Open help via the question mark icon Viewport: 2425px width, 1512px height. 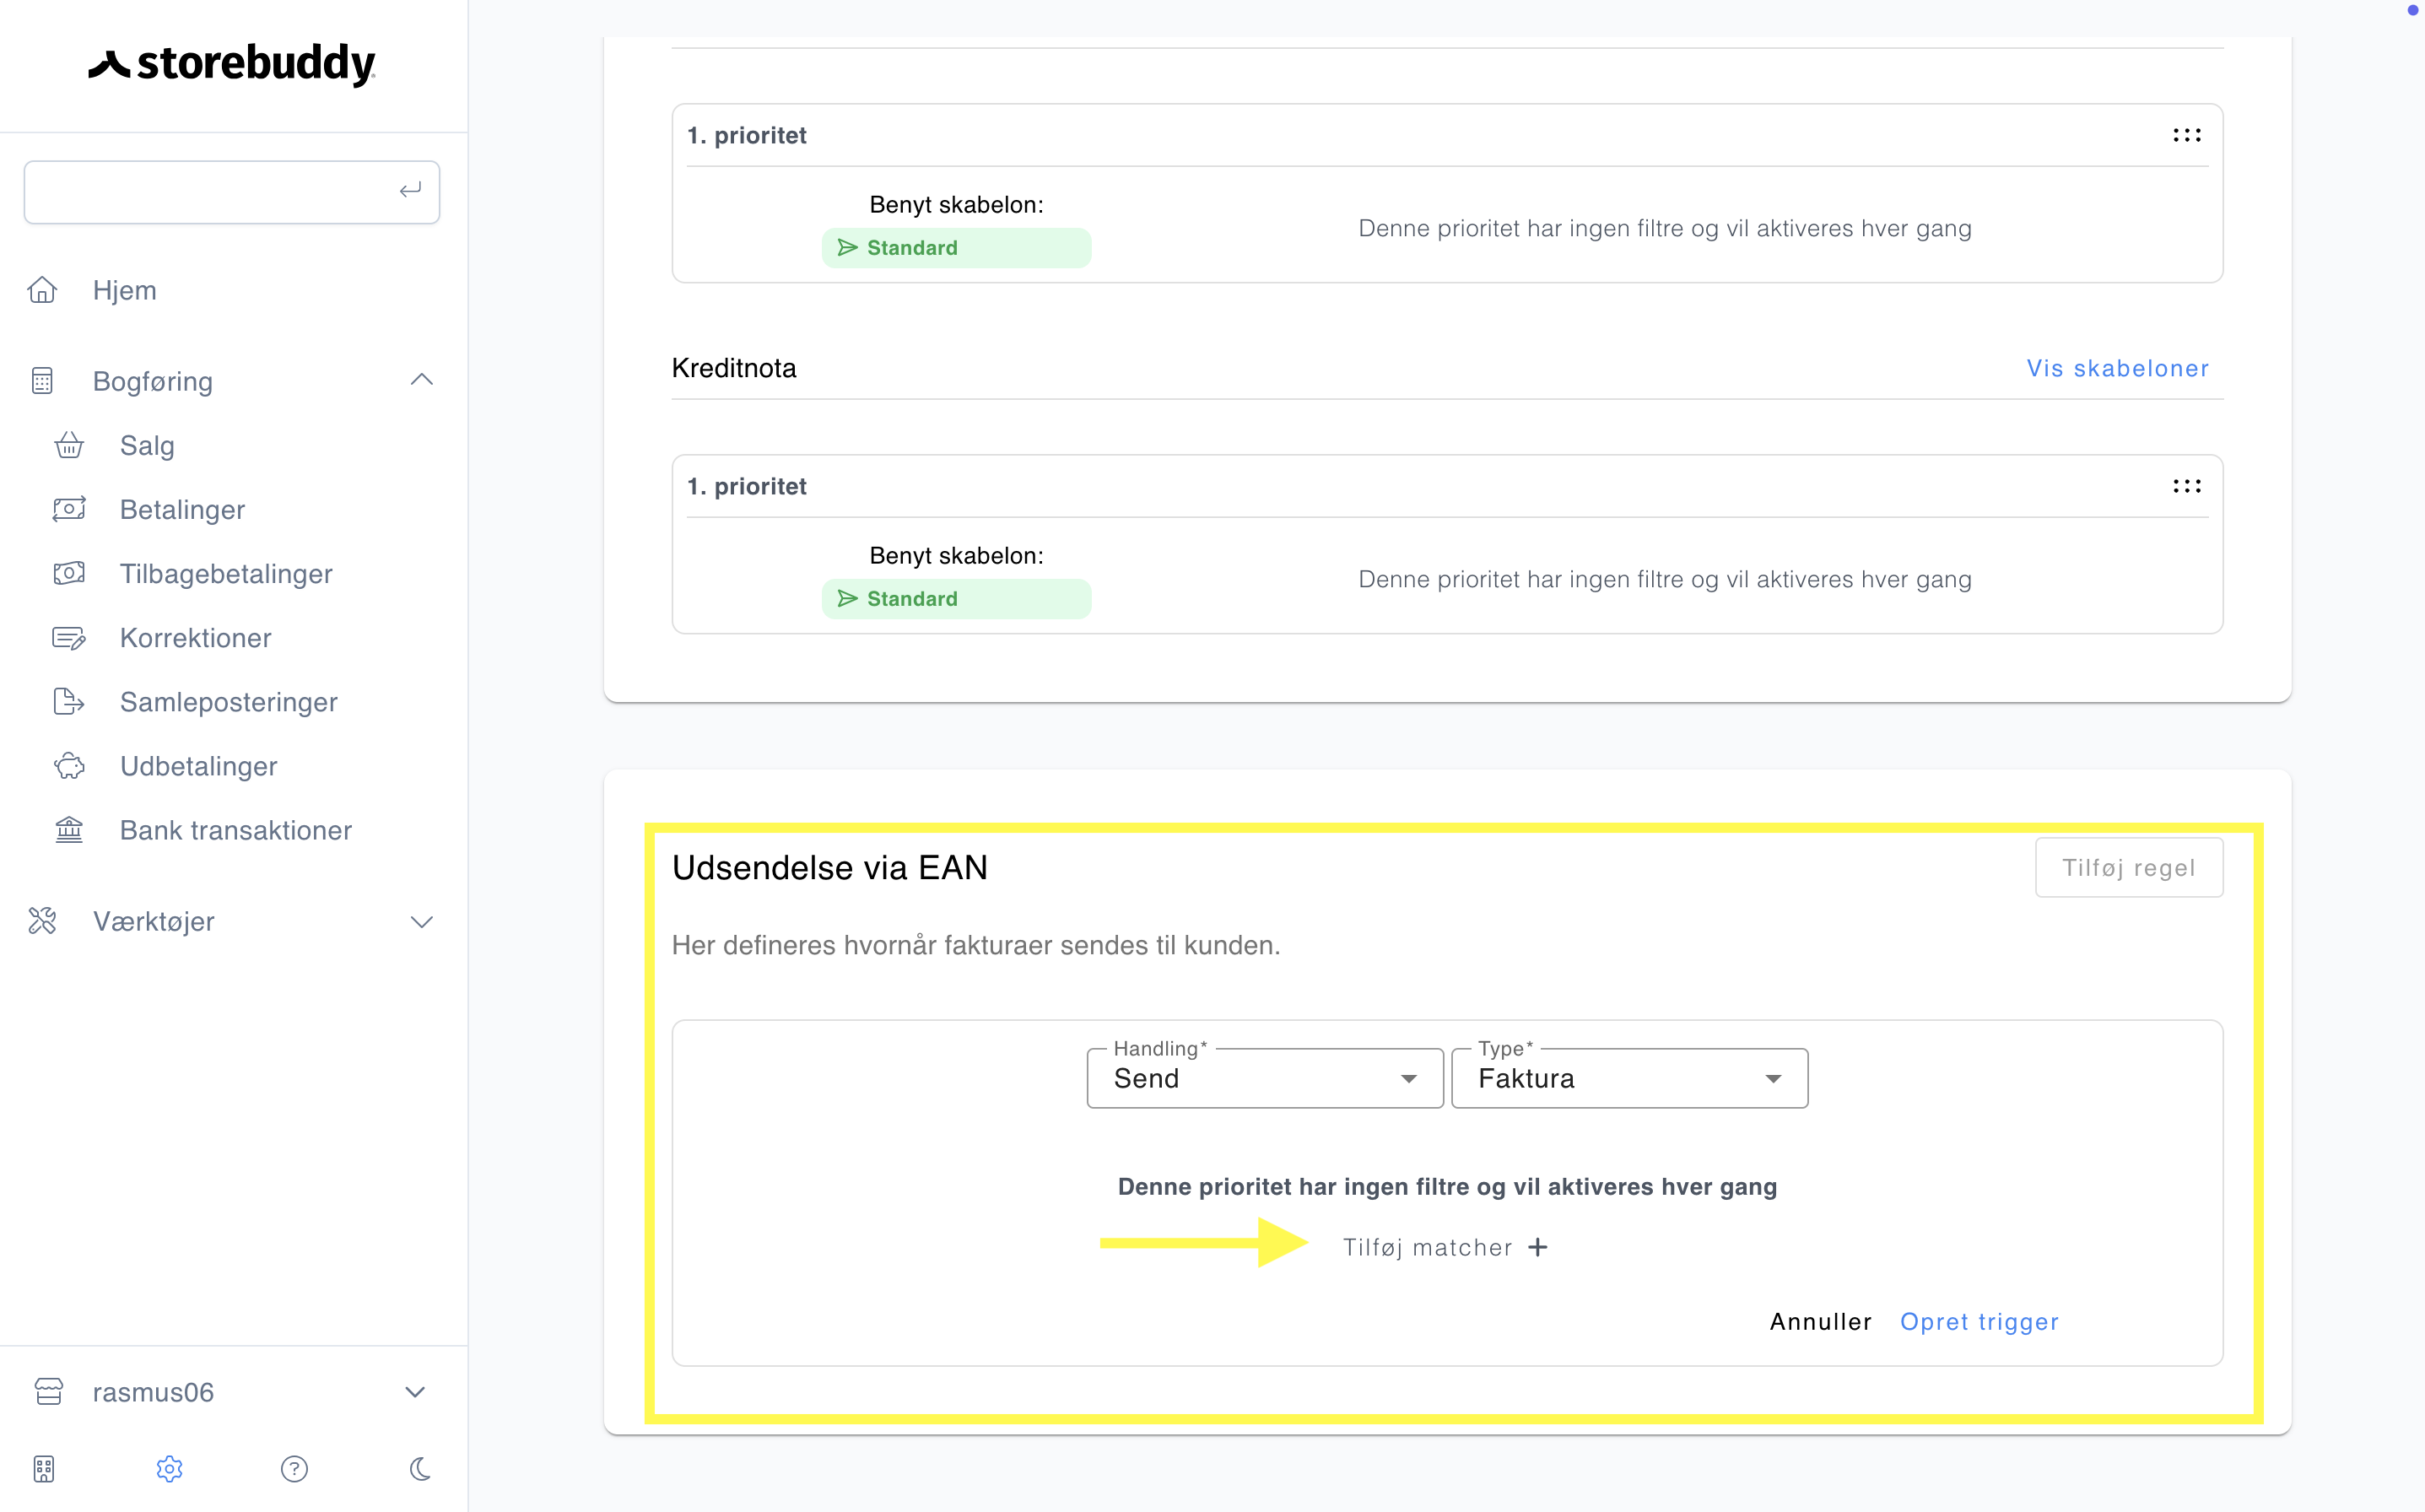tap(294, 1469)
